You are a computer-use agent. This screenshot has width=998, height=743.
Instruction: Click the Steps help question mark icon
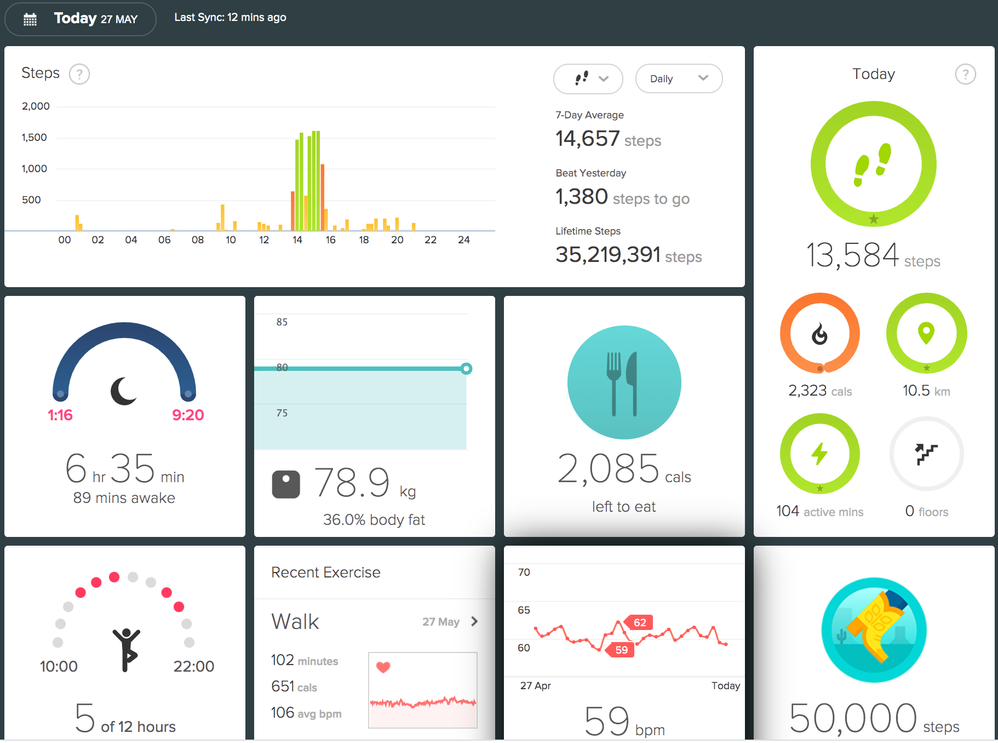[80, 74]
